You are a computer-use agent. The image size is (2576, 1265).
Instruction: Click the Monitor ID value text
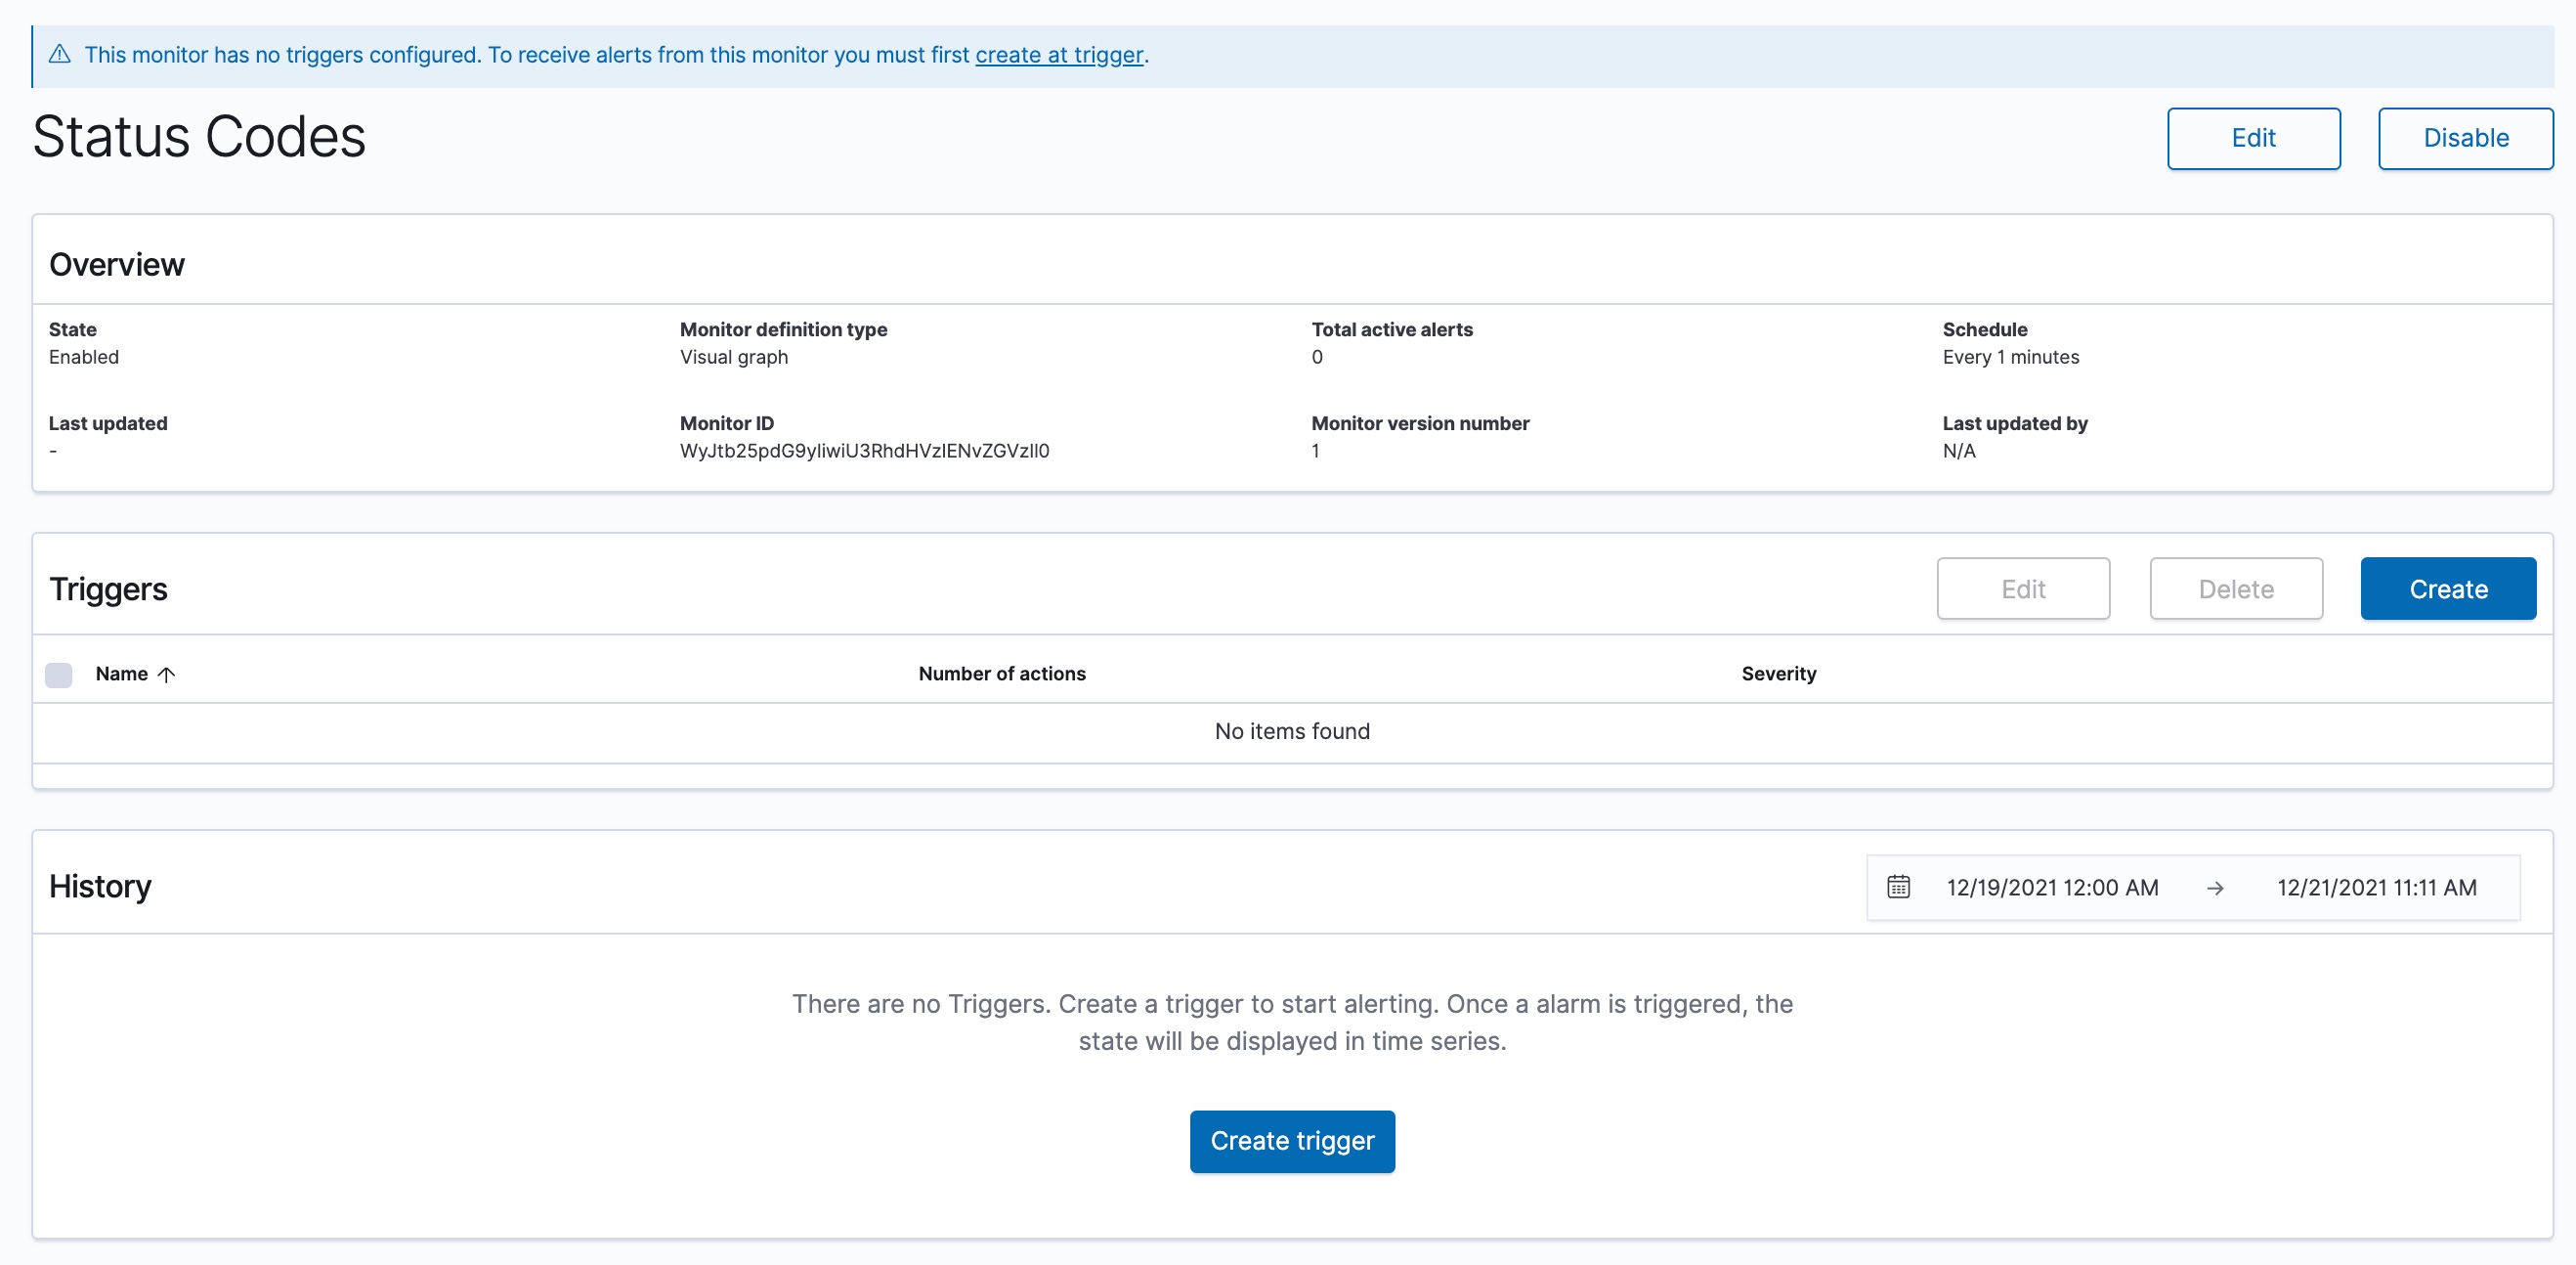(864, 451)
